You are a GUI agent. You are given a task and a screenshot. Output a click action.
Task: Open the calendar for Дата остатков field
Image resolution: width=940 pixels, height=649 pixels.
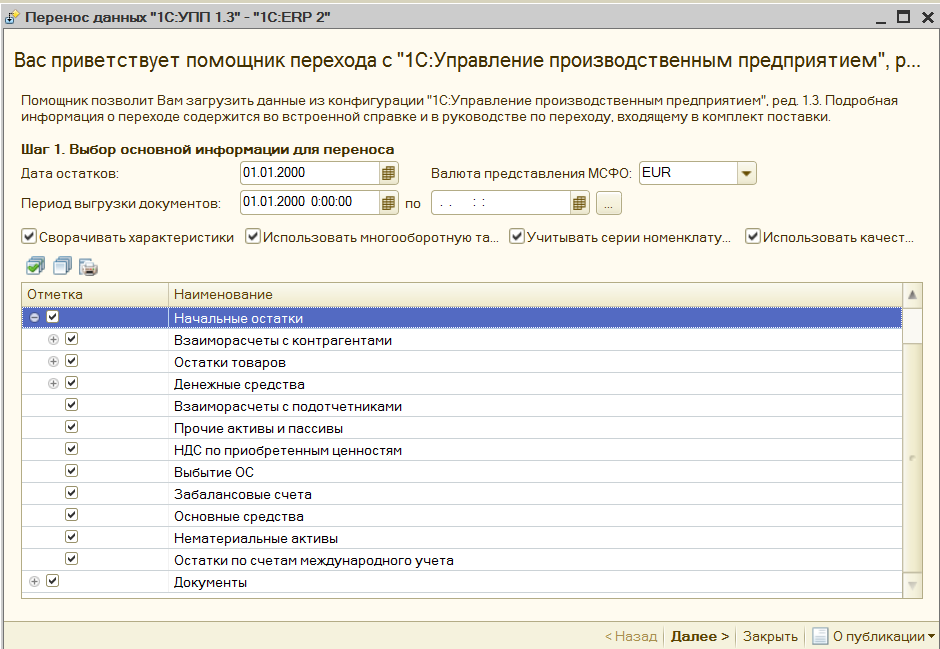[388, 172]
